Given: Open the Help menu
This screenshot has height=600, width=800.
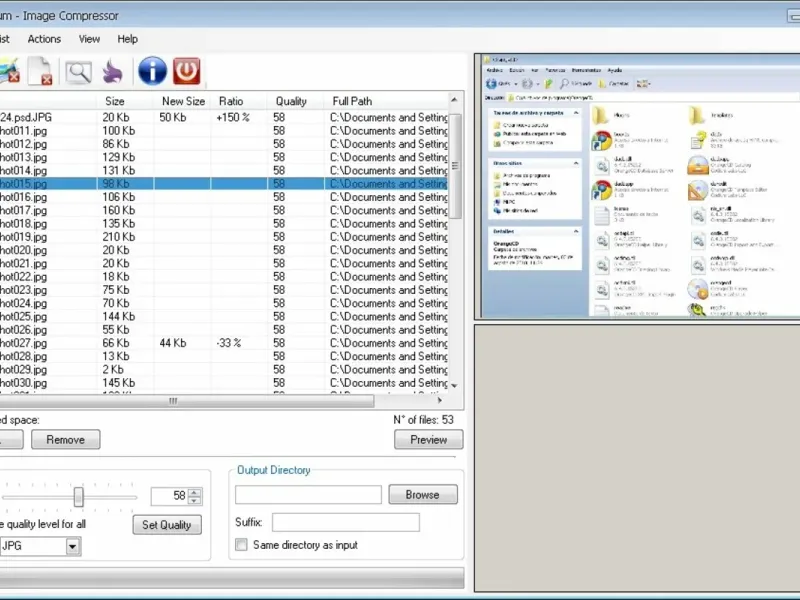Looking at the screenshot, I should [128, 39].
